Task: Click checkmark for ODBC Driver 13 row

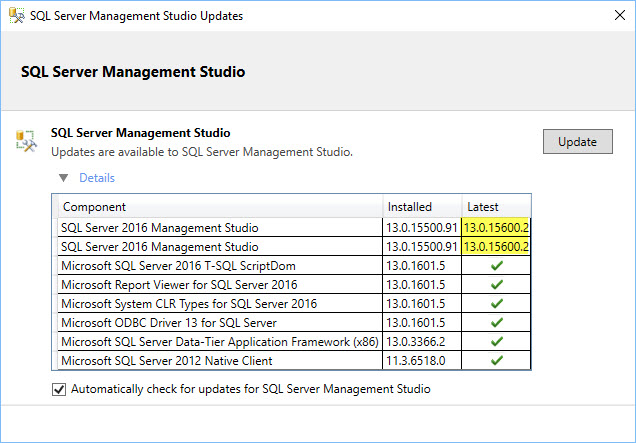Action: click(496, 323)
